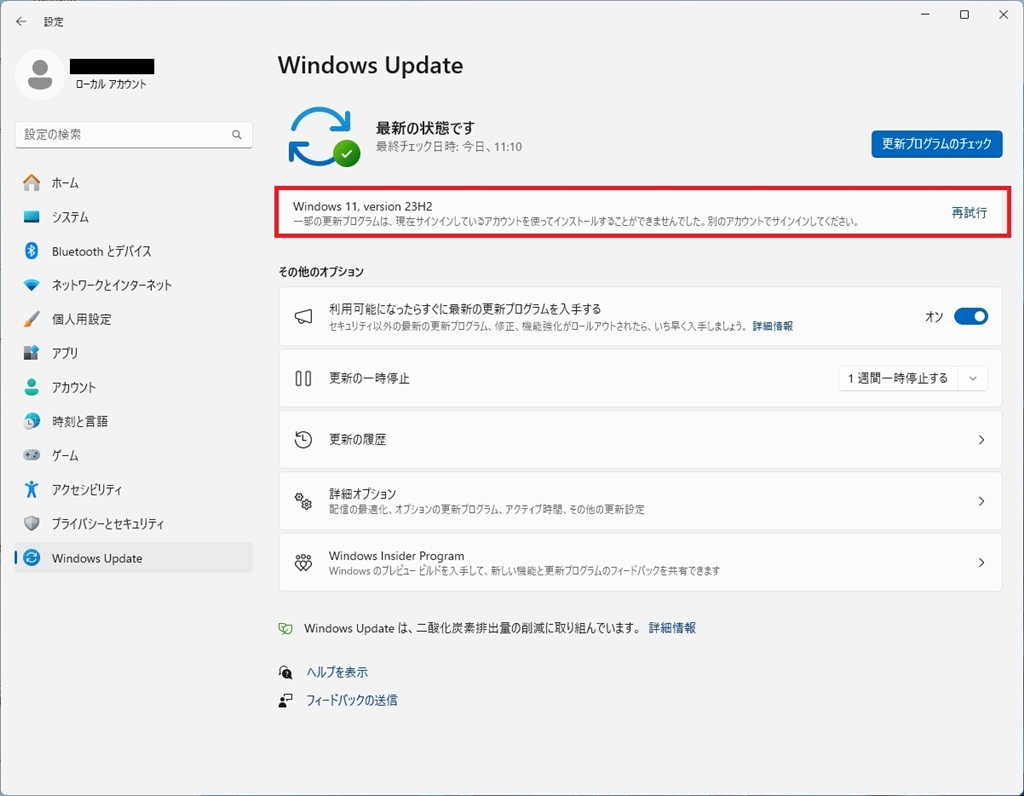1024x796 pixels.
Task: Click the large update status sync icon
Action: [x=324, y=137]
